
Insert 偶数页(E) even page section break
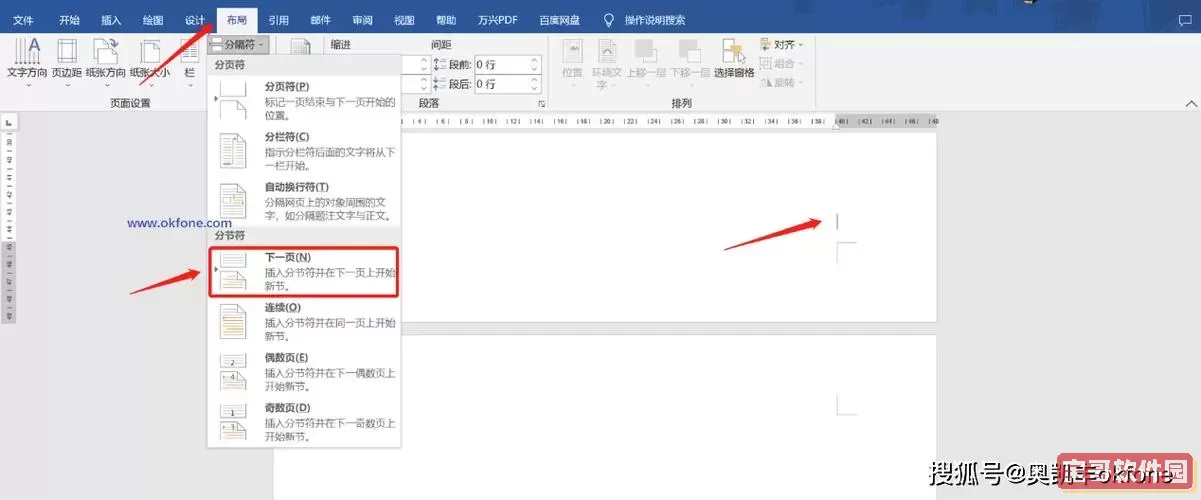pyautogui.click(x=305, y=371)
